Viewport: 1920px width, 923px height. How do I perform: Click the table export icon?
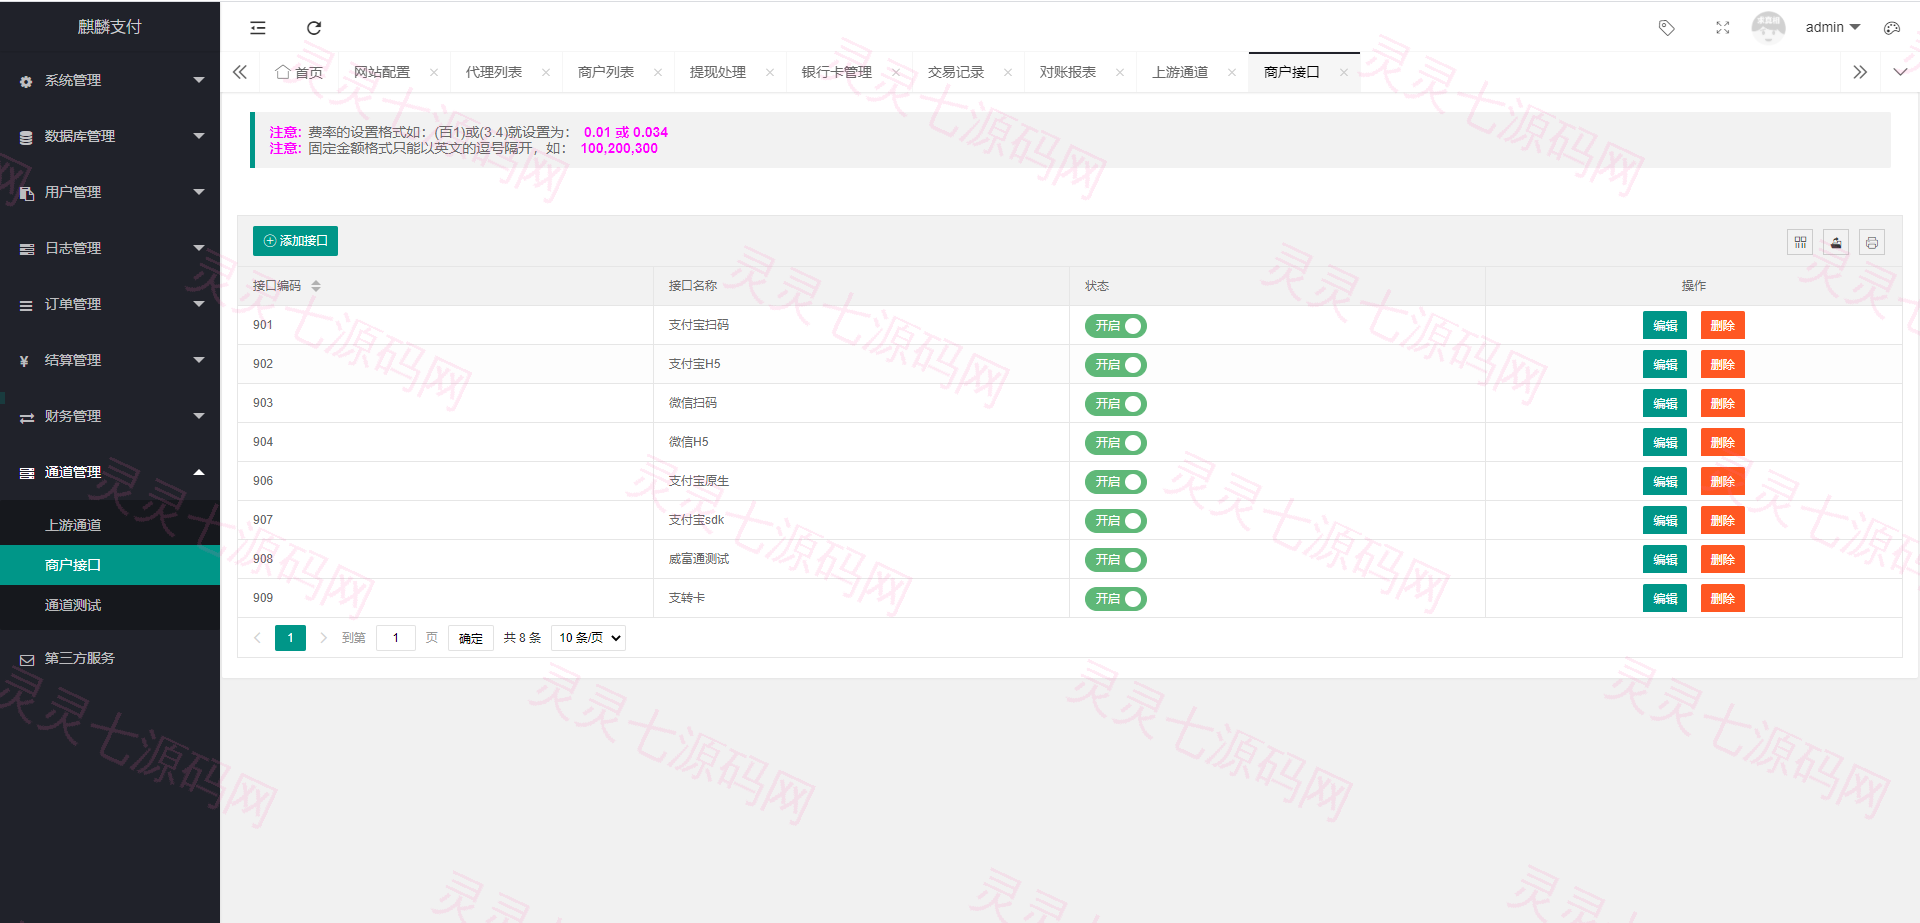pyautogui.click(x=1836, y=242)
